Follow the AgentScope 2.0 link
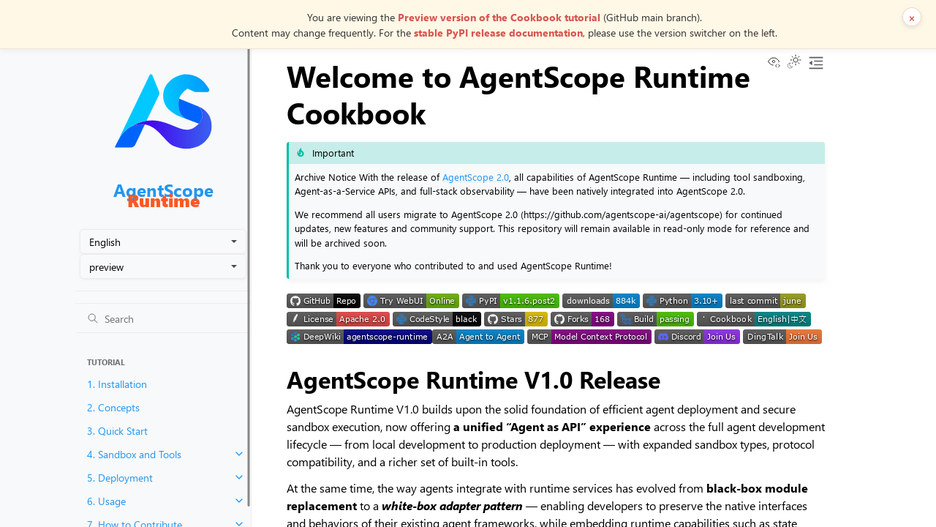 click(x=475, y=177)
